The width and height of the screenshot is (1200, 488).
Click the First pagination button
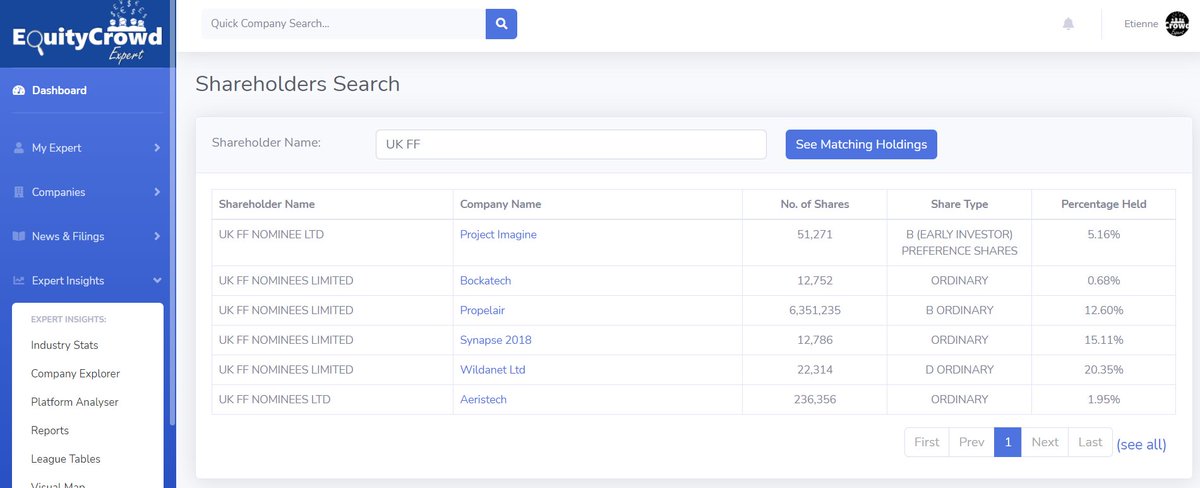(927, 442)
